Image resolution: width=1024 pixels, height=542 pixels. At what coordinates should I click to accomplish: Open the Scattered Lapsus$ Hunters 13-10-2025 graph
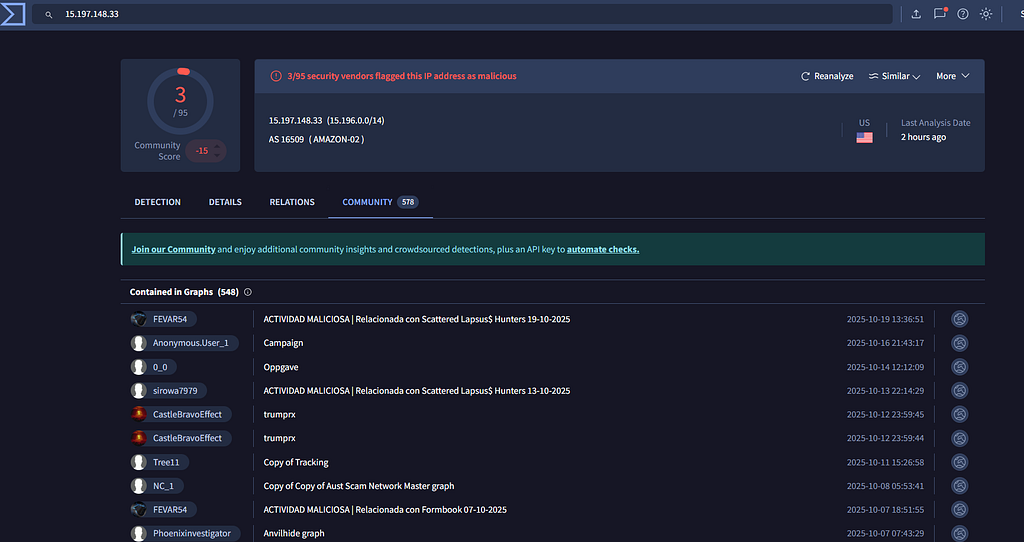point(417,391)
